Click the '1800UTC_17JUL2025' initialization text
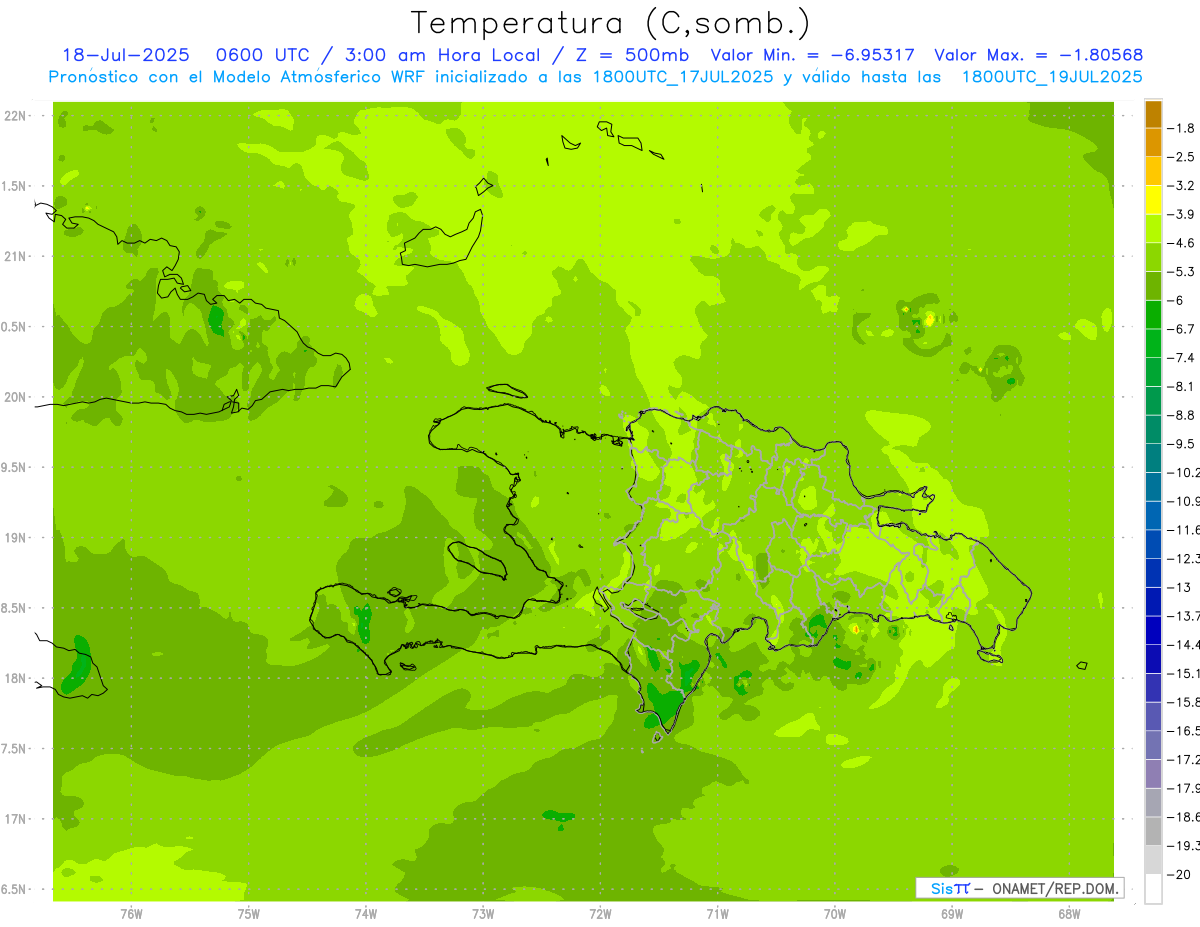Viewport: 1200px width, 927px height. (683, 77)
